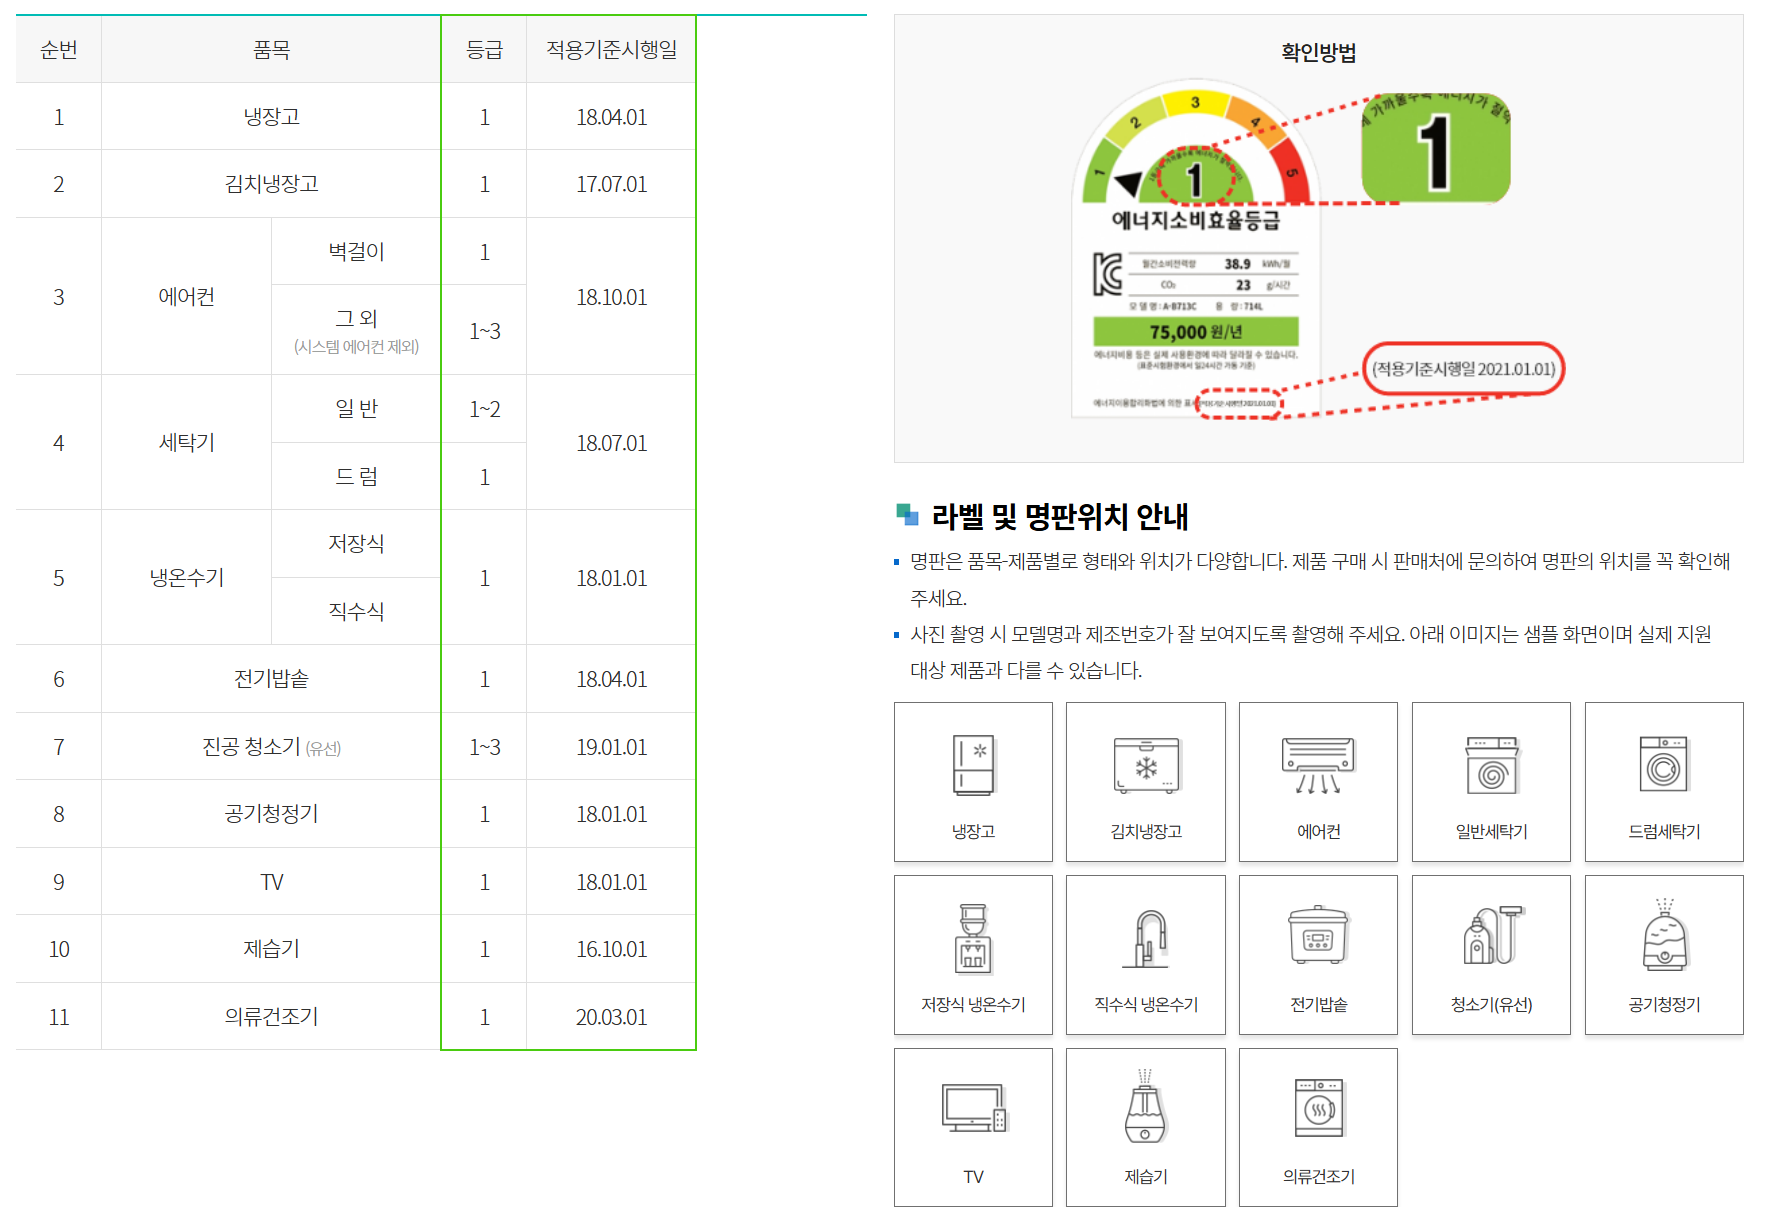The image size is (1789, 1213).
Task: Click the 적용기준시행일 2021.01.01 callout
Action: (1465, 369)
